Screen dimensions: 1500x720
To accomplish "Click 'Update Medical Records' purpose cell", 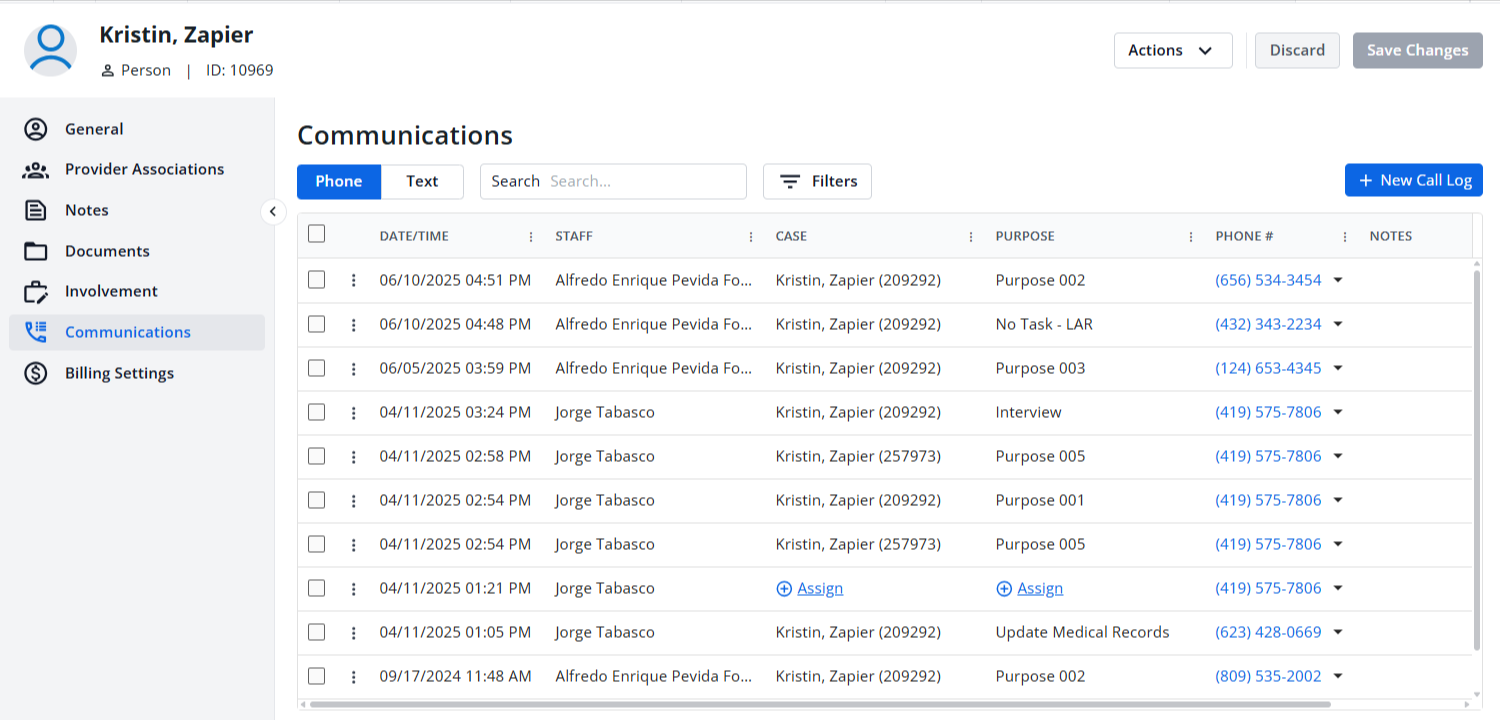I will 1082,632.
